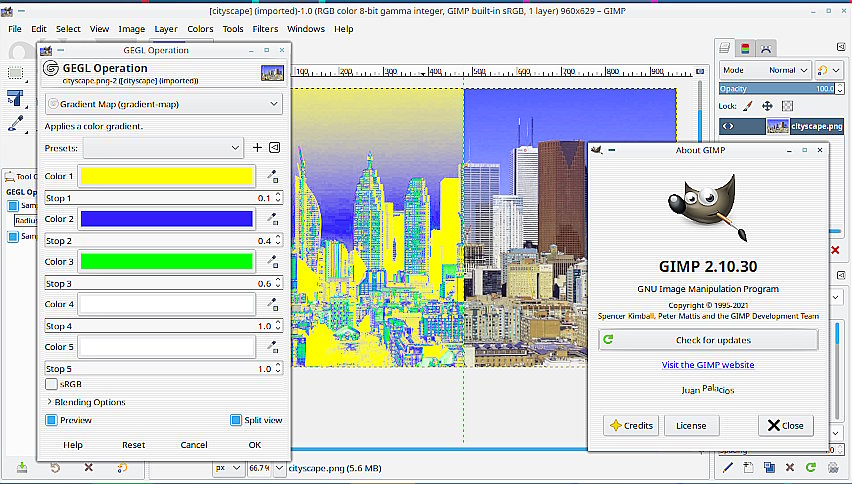The image size is (852, 484).
Task: Disable the Split view checkbox
Action: click(236, 420)
